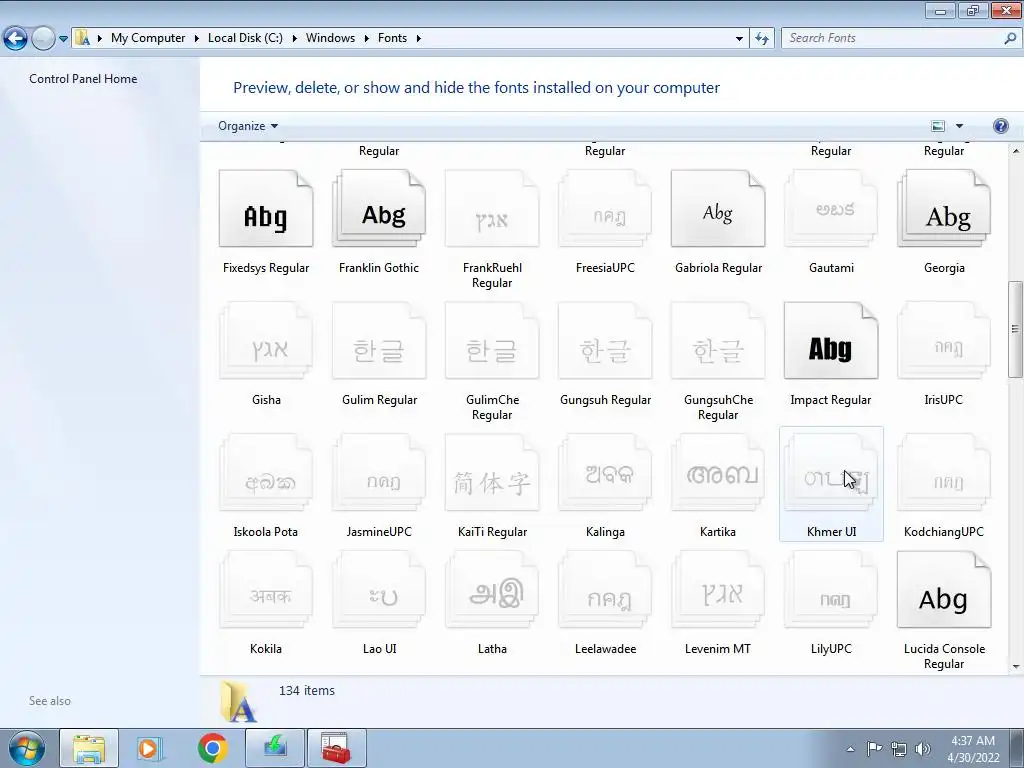Click the scrollbar up arrow
The width and height of the screenshot is (1024, 768).
[1015, 152]
